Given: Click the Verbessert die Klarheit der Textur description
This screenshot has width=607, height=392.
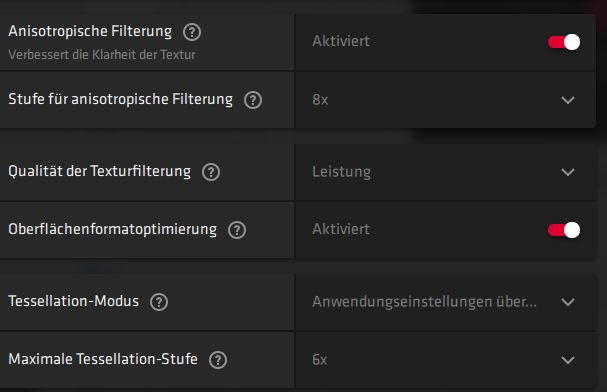Looking at the screenshot, I should (x=102, y=55).
